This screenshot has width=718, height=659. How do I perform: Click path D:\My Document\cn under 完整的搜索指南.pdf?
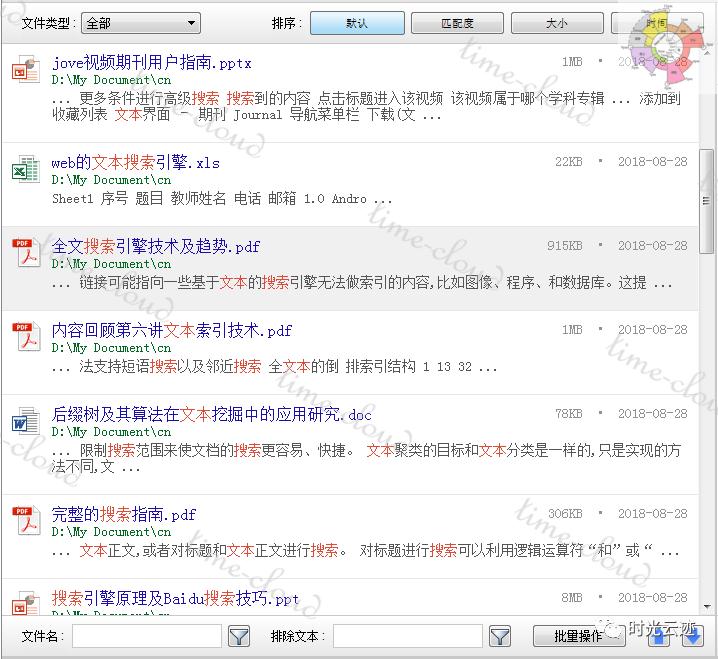pos(111,532)
